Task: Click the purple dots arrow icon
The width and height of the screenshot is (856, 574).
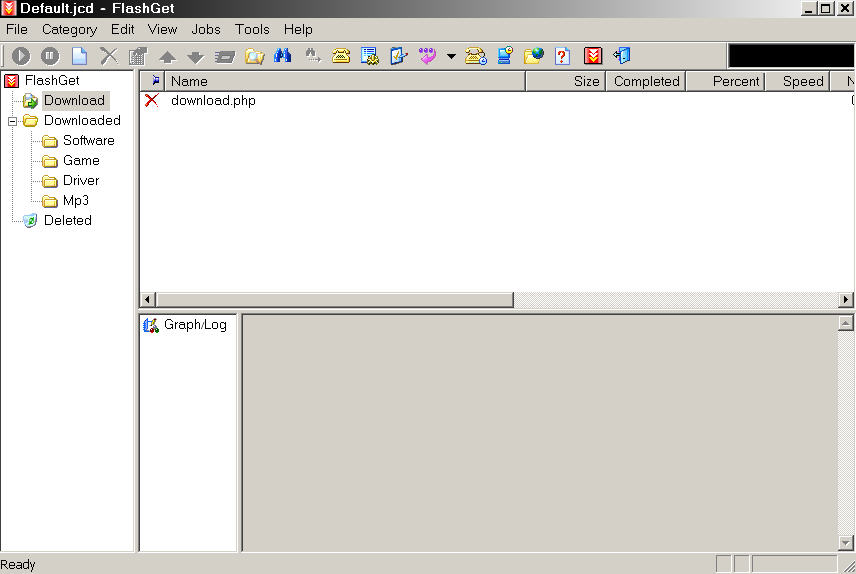Action: (427, 56)
